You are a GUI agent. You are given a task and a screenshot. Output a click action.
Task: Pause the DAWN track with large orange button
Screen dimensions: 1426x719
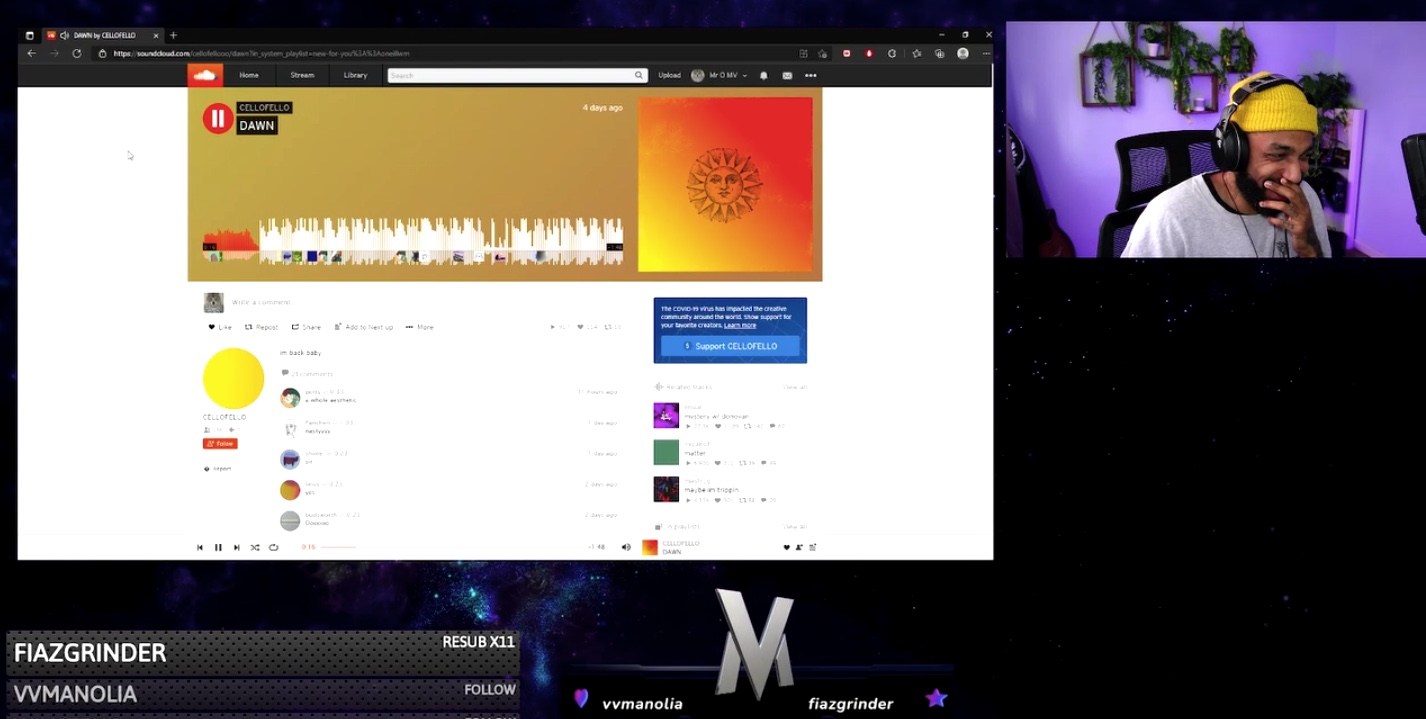click(217, 118)
